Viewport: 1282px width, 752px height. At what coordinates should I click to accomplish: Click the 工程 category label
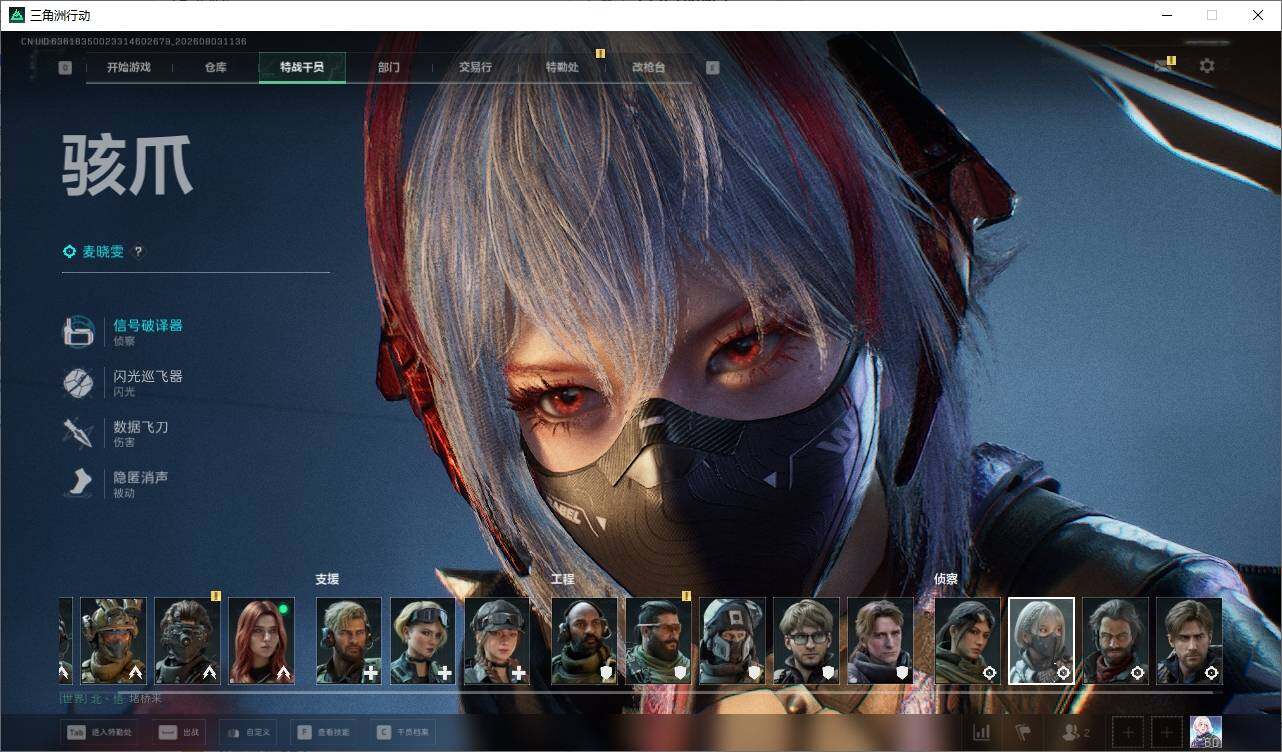[x=563, y=579]
